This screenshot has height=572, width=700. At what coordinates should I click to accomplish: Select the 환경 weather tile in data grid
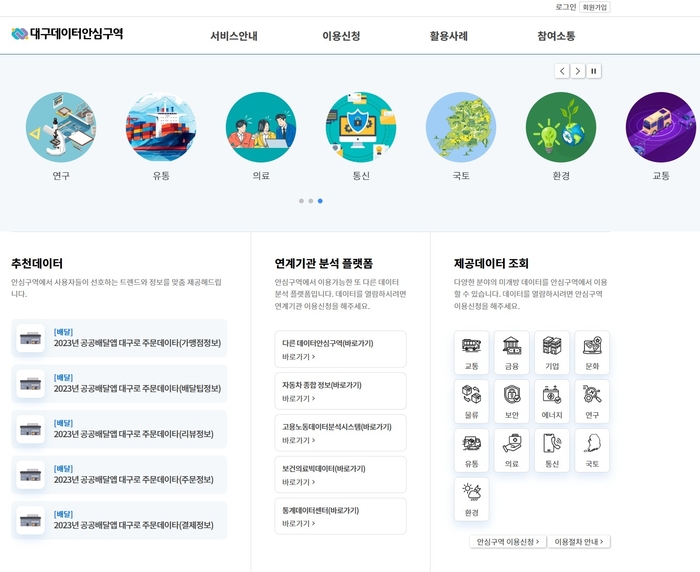pos(471,499)
